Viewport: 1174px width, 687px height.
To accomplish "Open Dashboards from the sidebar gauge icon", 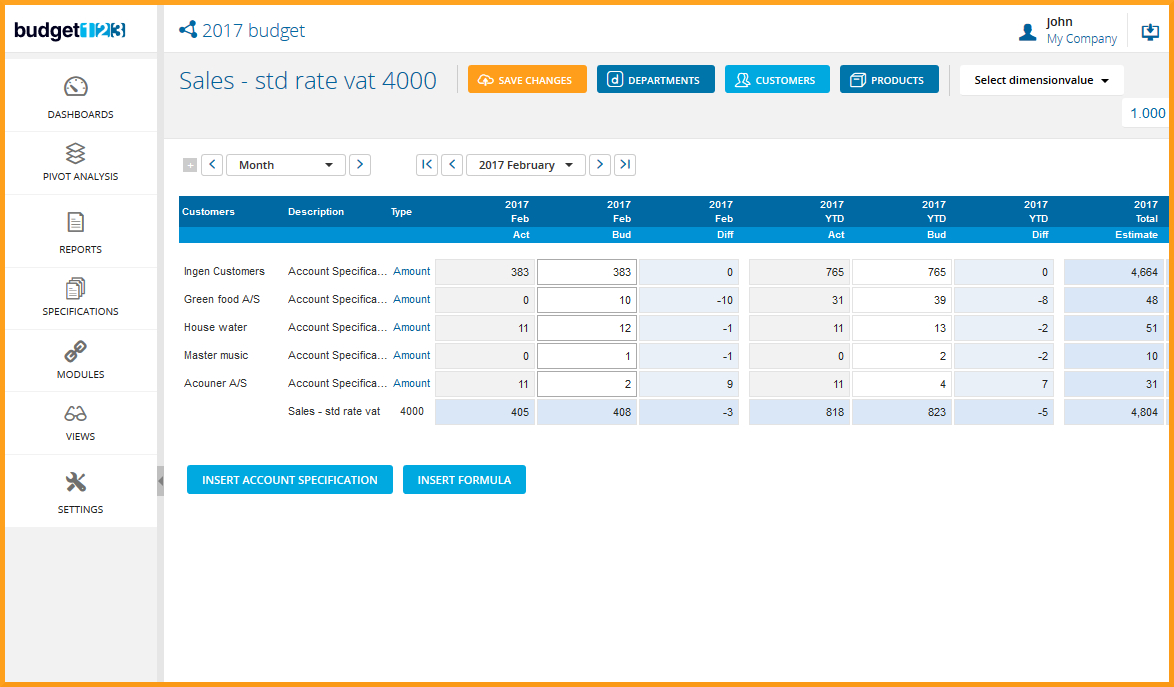I will (x=76, y=87).
